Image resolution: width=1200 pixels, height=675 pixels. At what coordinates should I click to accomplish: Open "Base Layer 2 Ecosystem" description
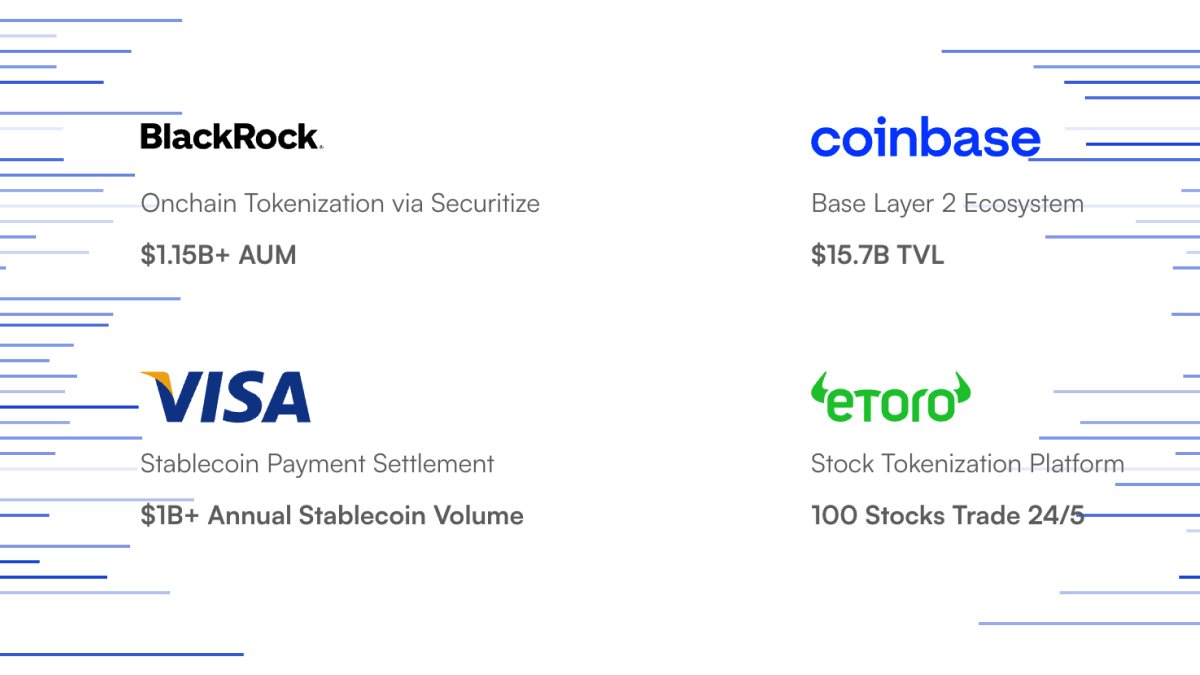point(947,204)
